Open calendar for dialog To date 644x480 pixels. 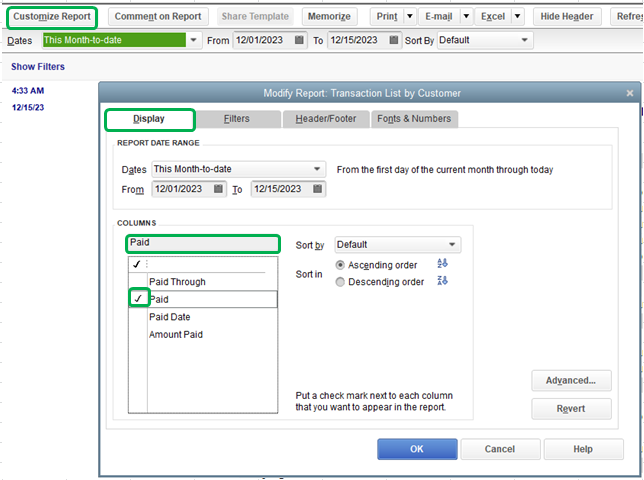pyautogui.click(x=317, y=188)
